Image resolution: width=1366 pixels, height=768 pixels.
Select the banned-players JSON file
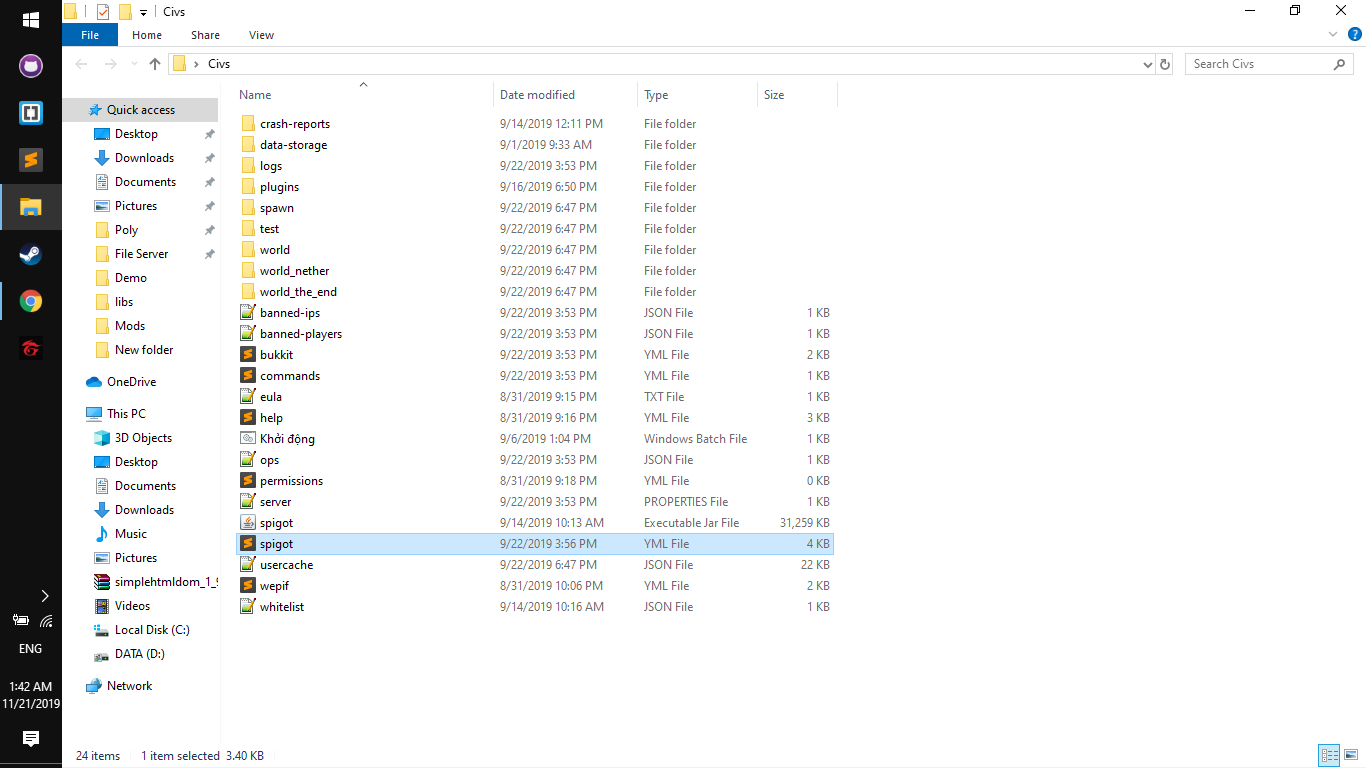coord(536,334)
